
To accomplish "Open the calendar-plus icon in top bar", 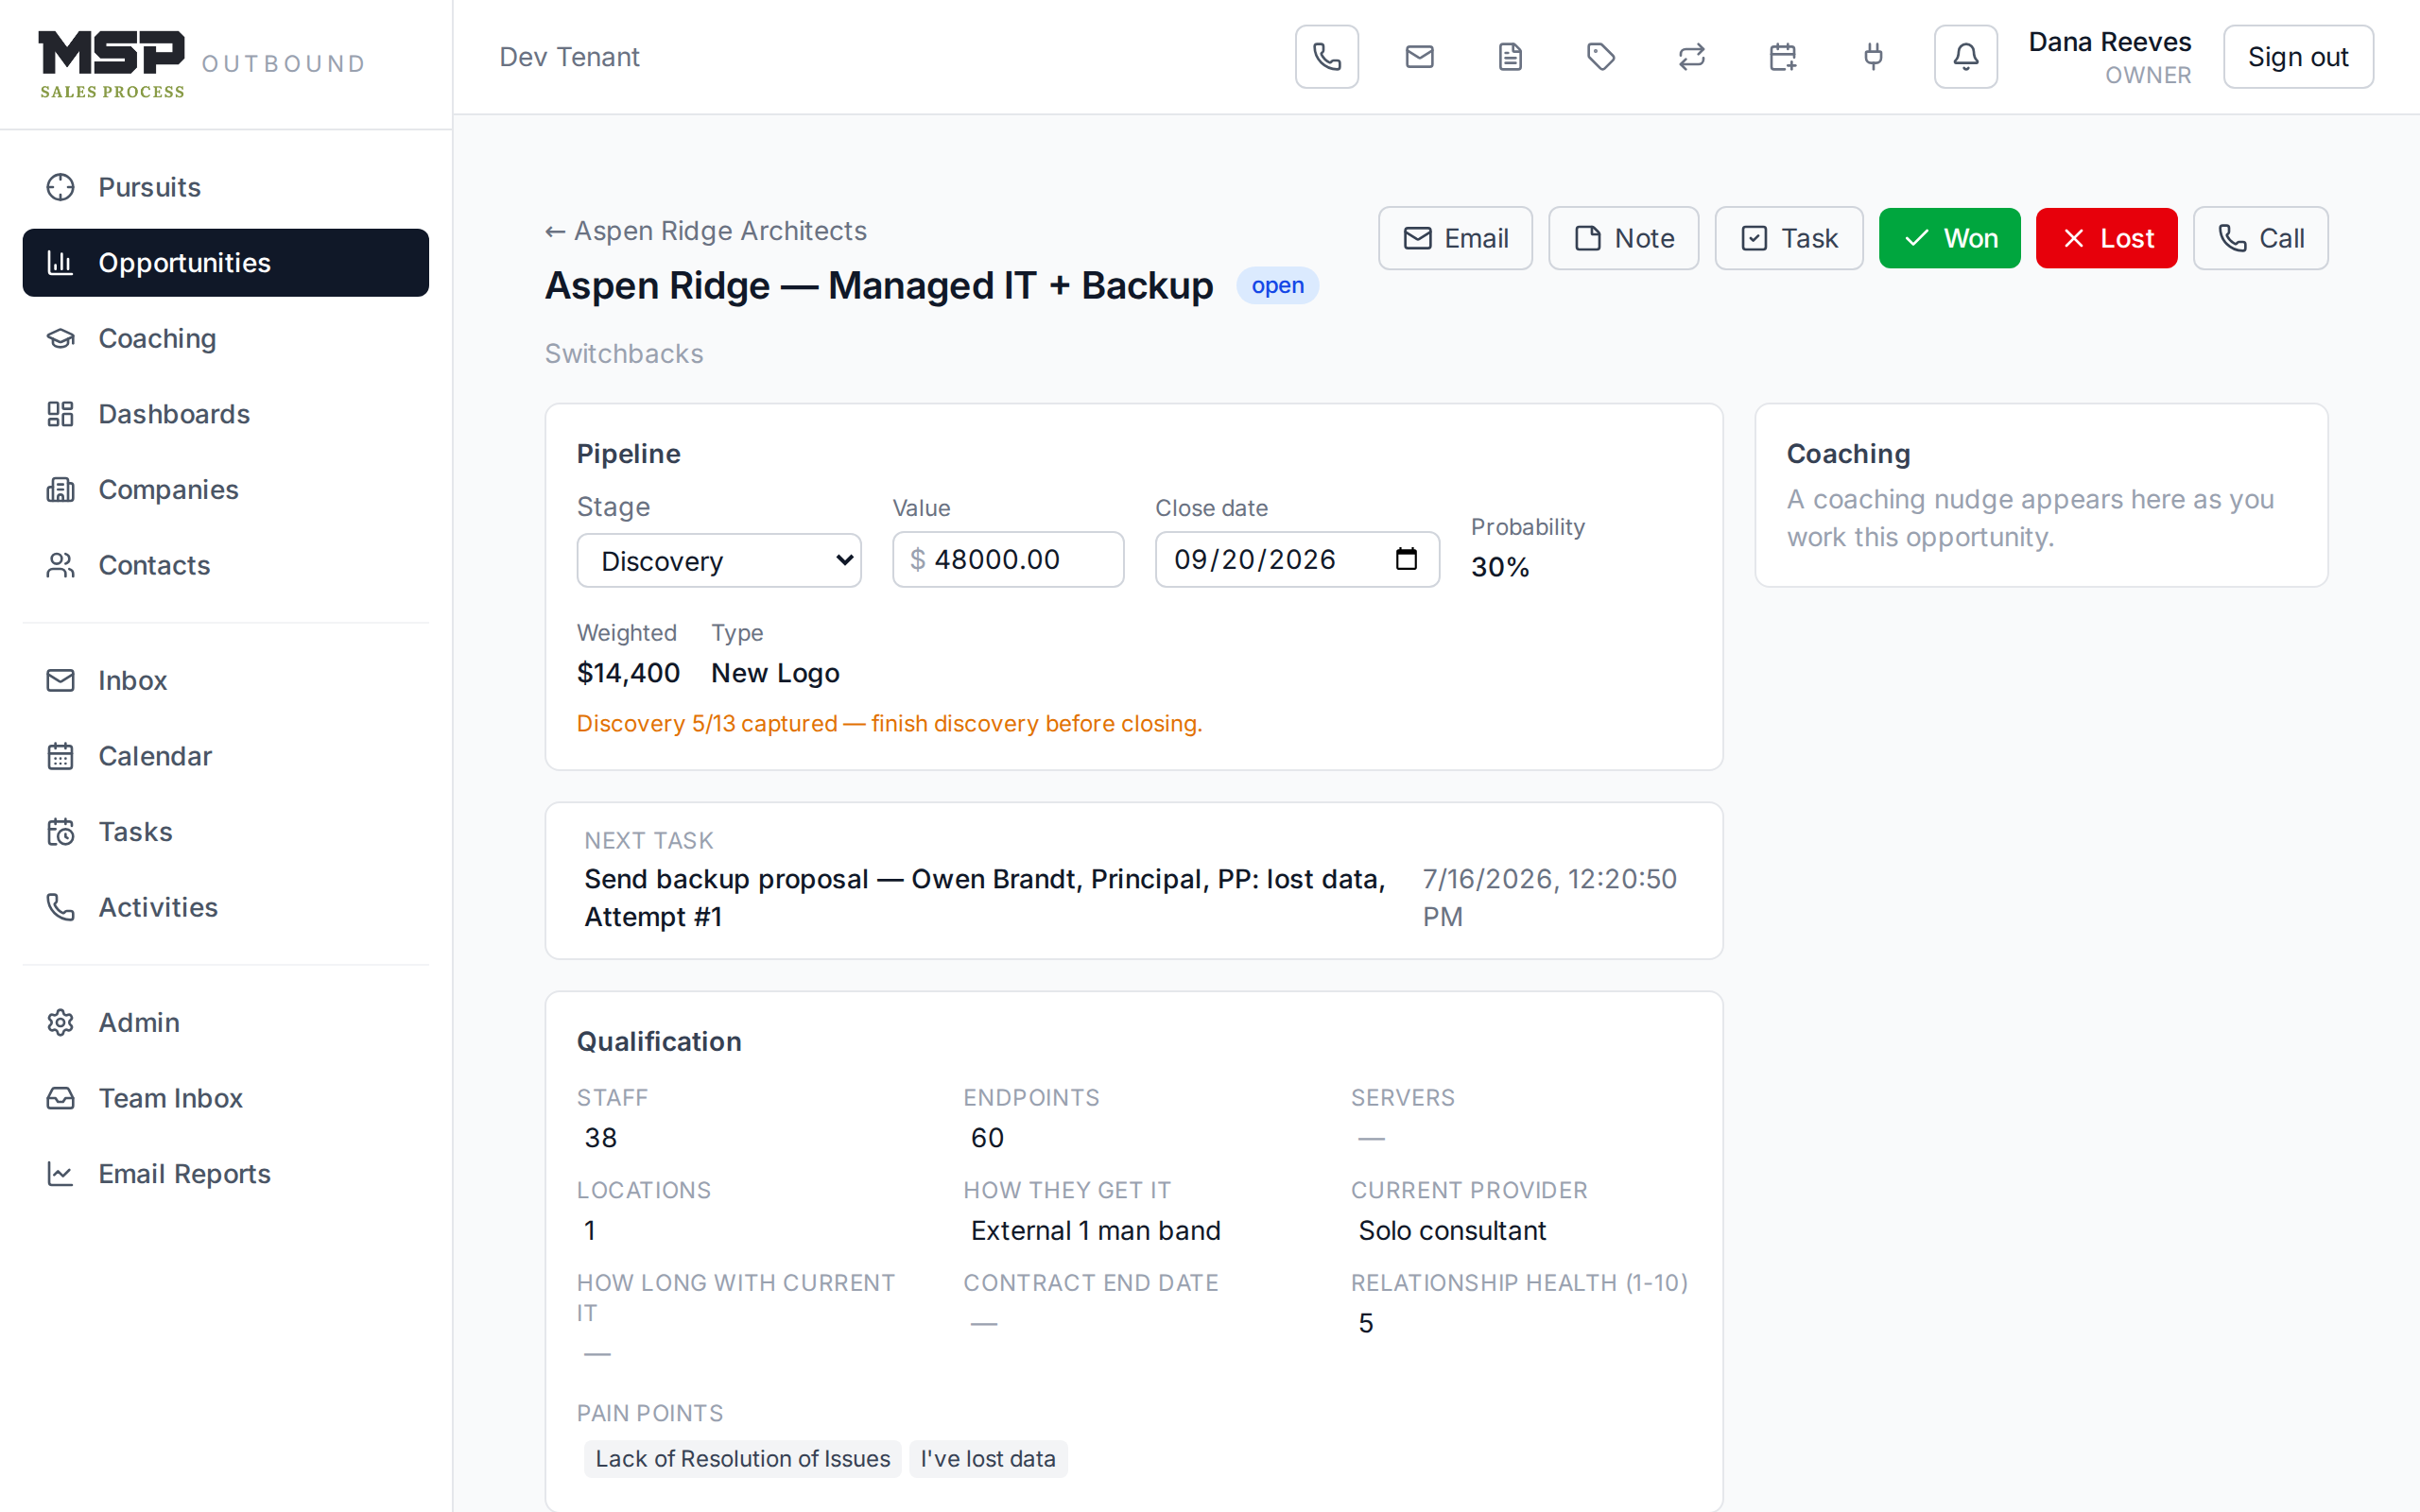I will [1782, 57].
